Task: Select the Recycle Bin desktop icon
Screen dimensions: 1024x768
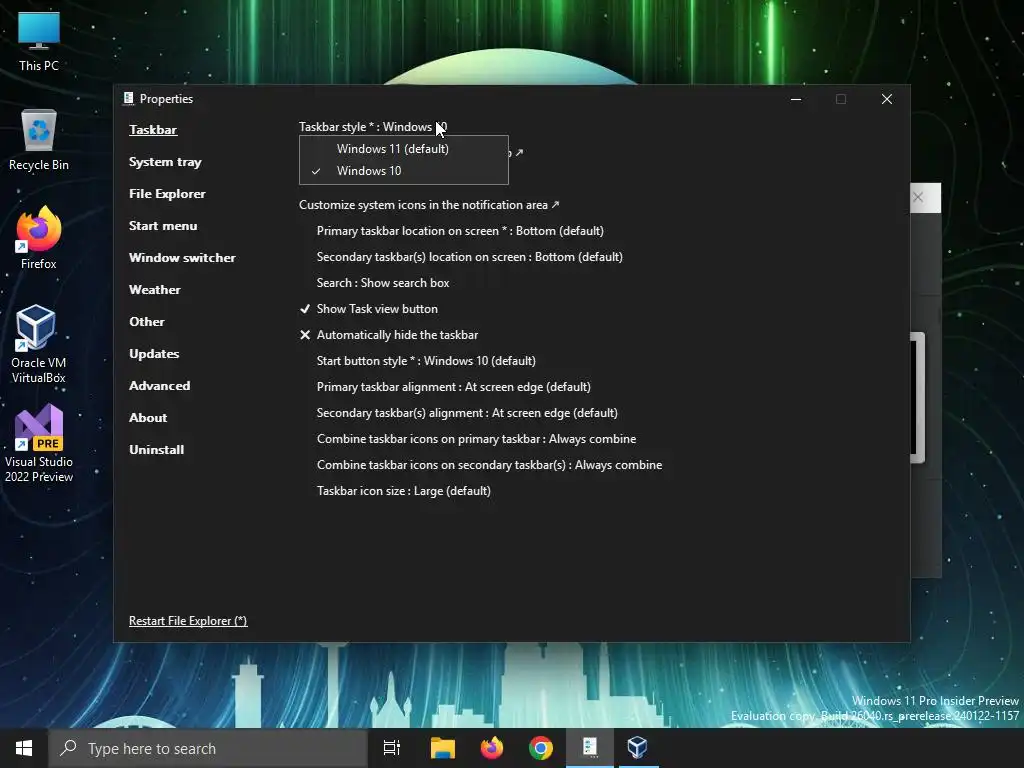Action: [39, 140]
